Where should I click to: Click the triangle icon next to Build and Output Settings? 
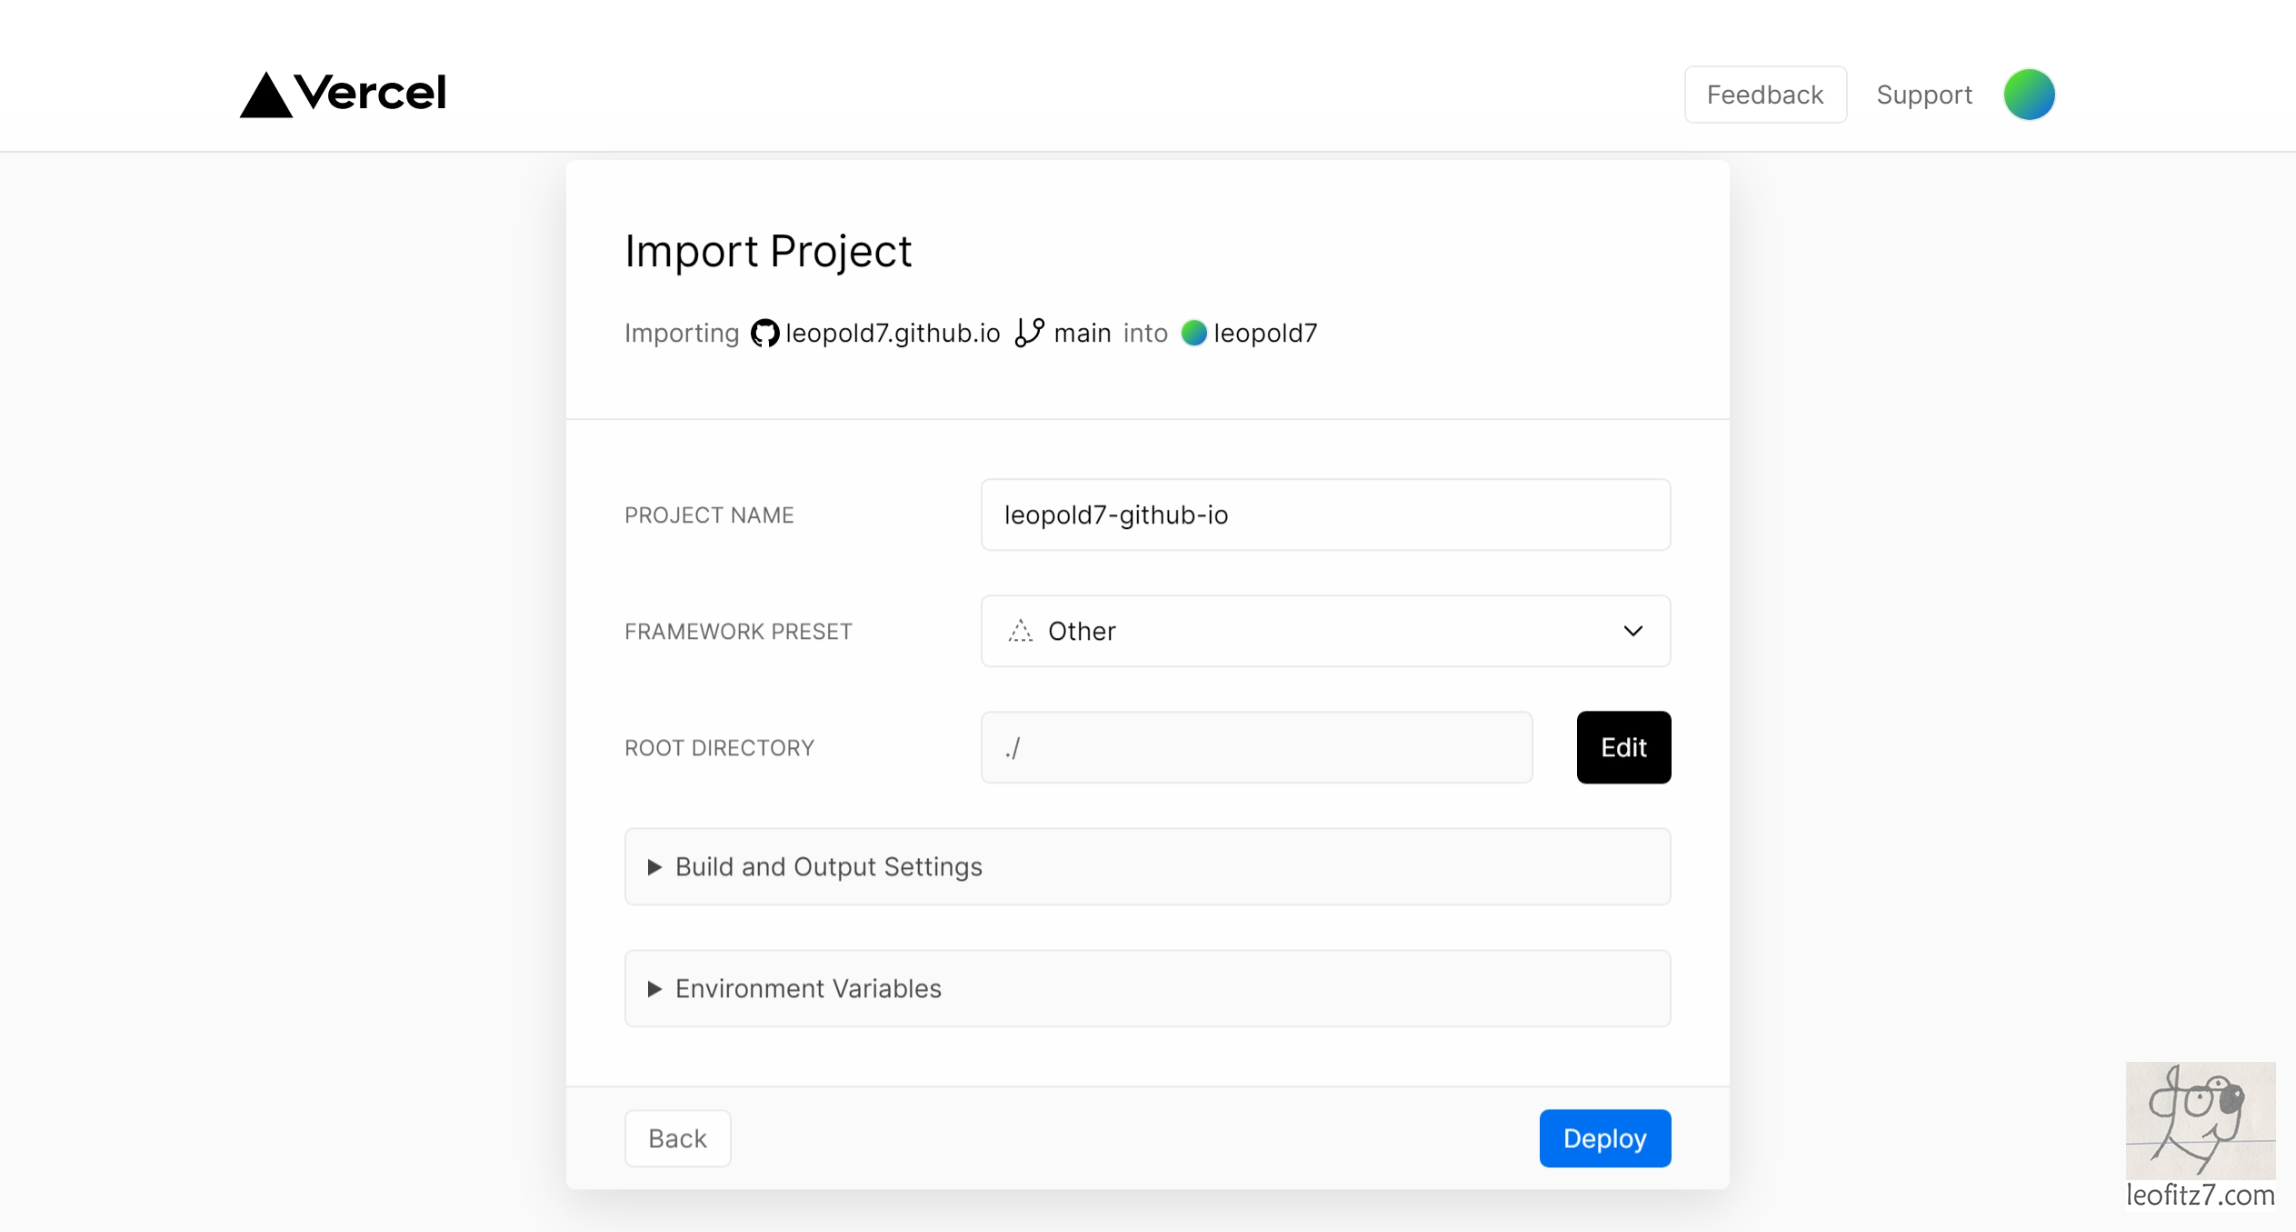coord(656,866)
